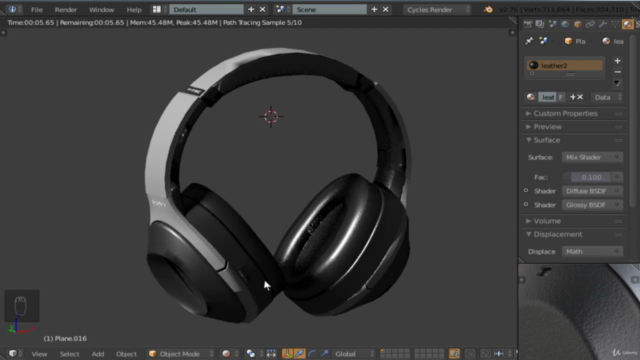Open the Window menu

click(102, 9)
